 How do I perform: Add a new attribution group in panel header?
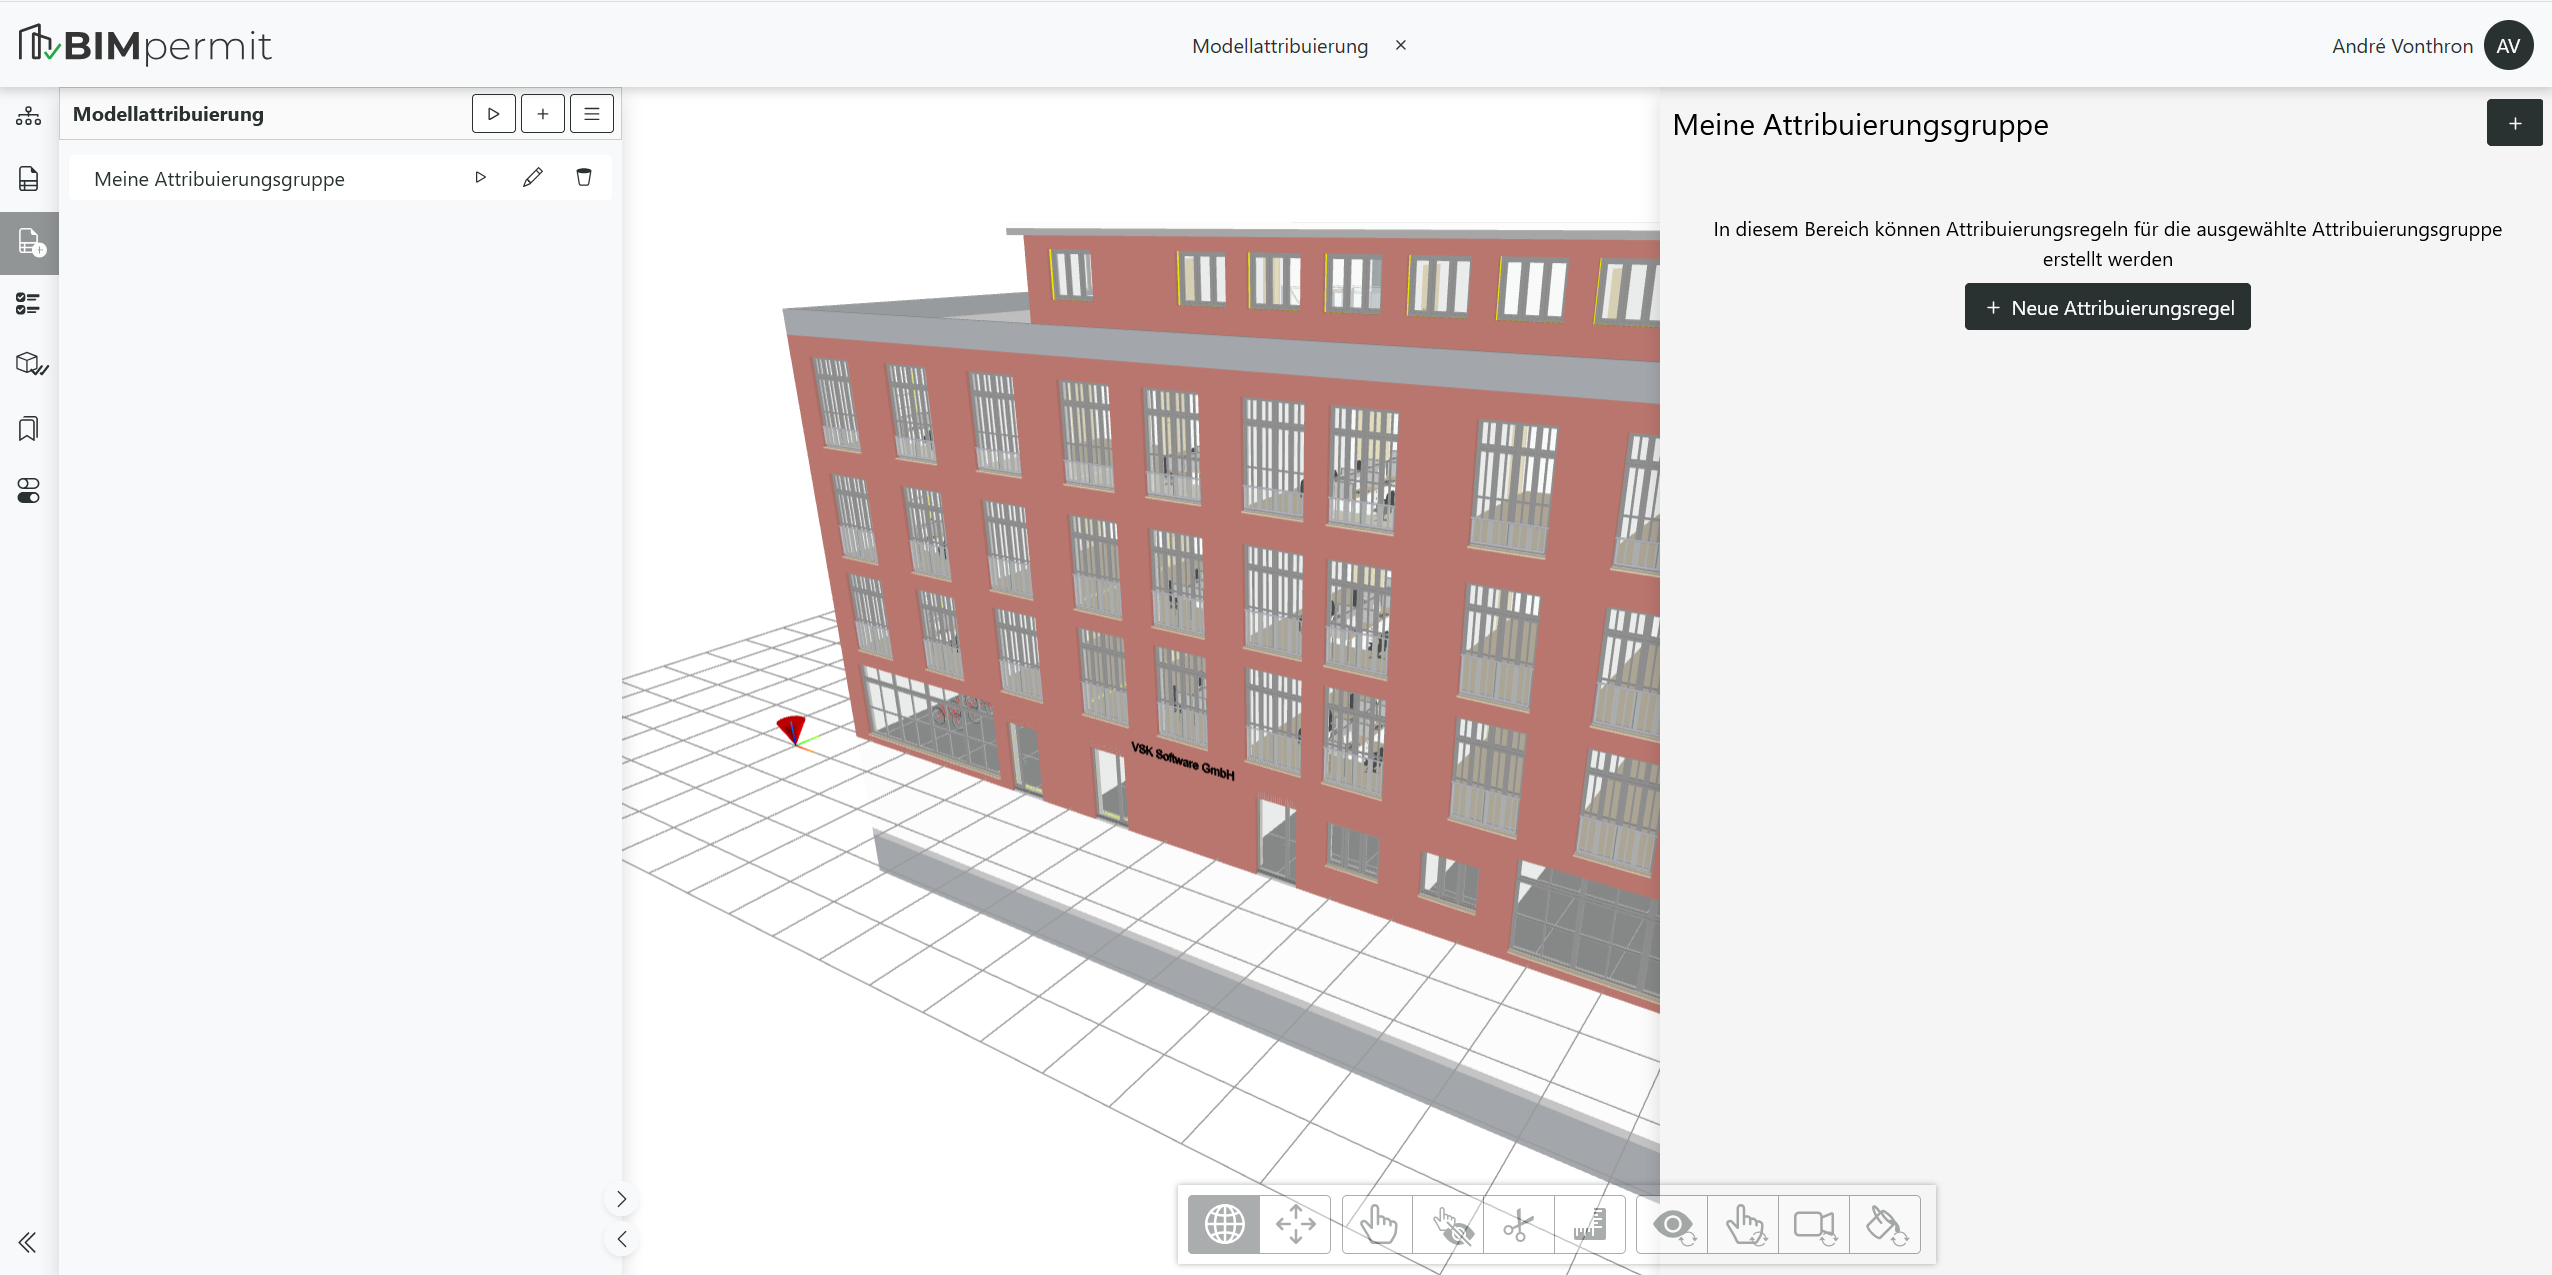(543, 114)
